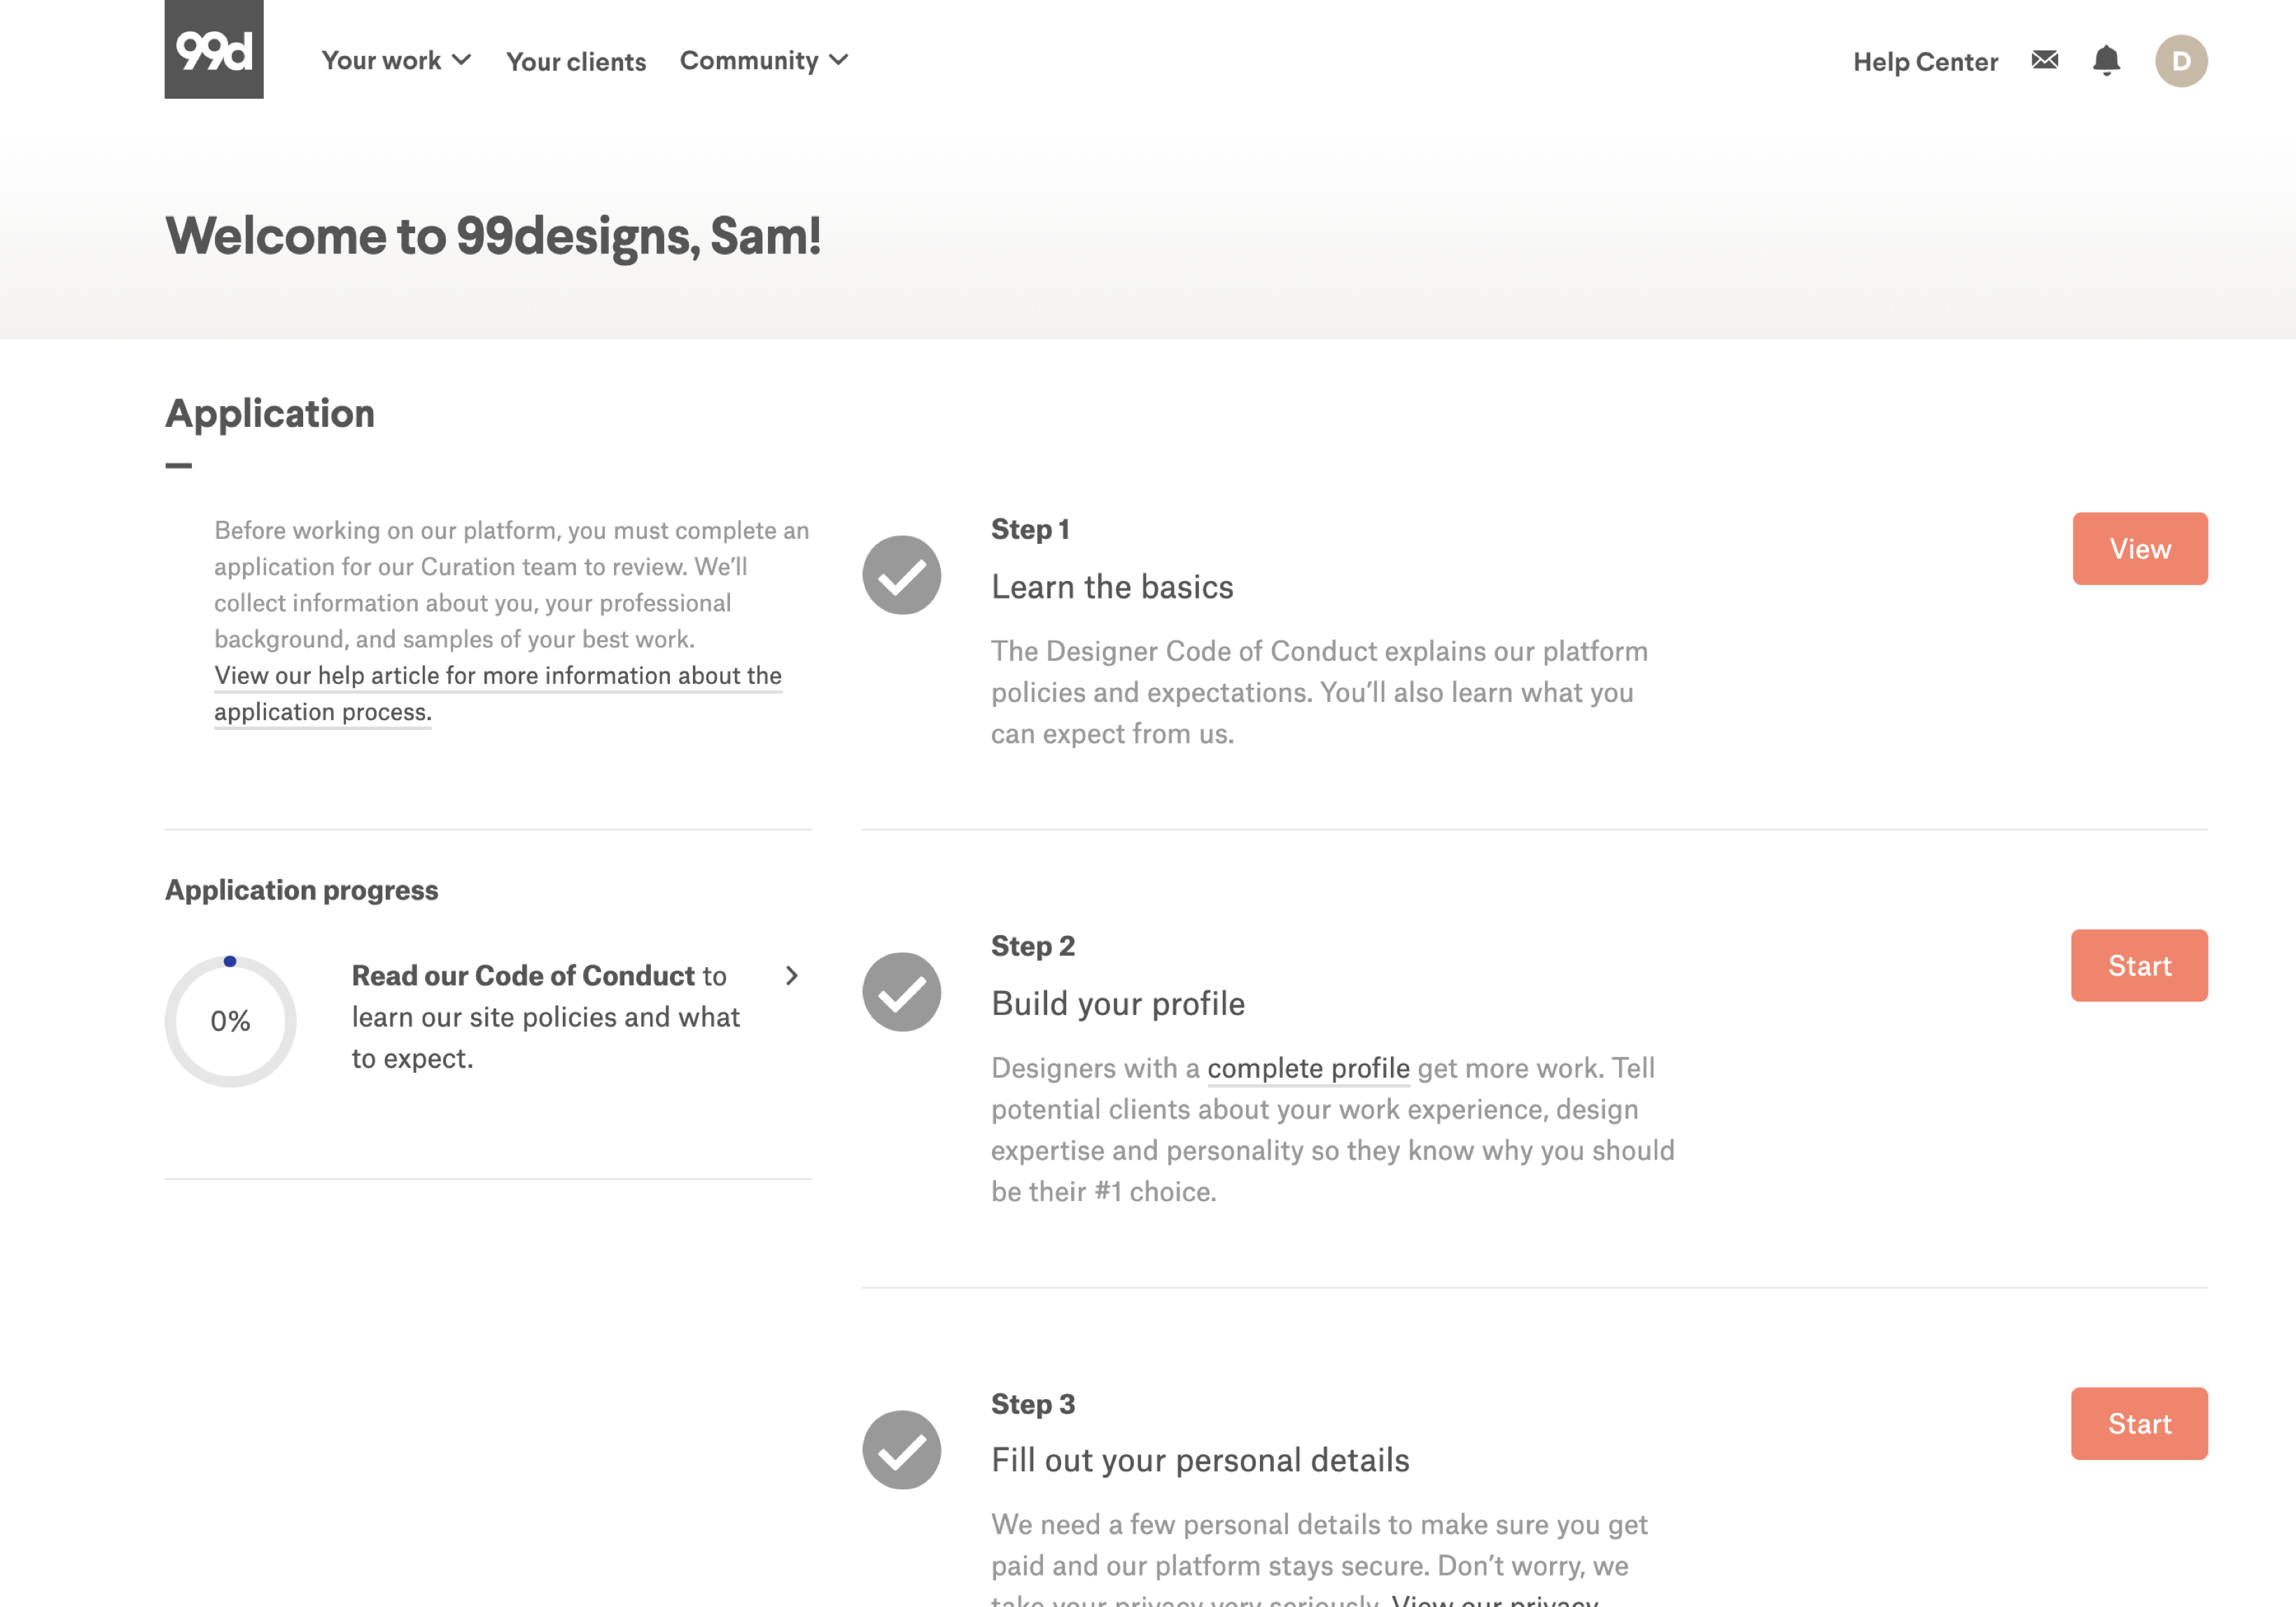Click the checkmark circle next to Step 3
The width and height of the screenshot is (2296, 1607).
pyautogui.click(x=900, y=1449)
